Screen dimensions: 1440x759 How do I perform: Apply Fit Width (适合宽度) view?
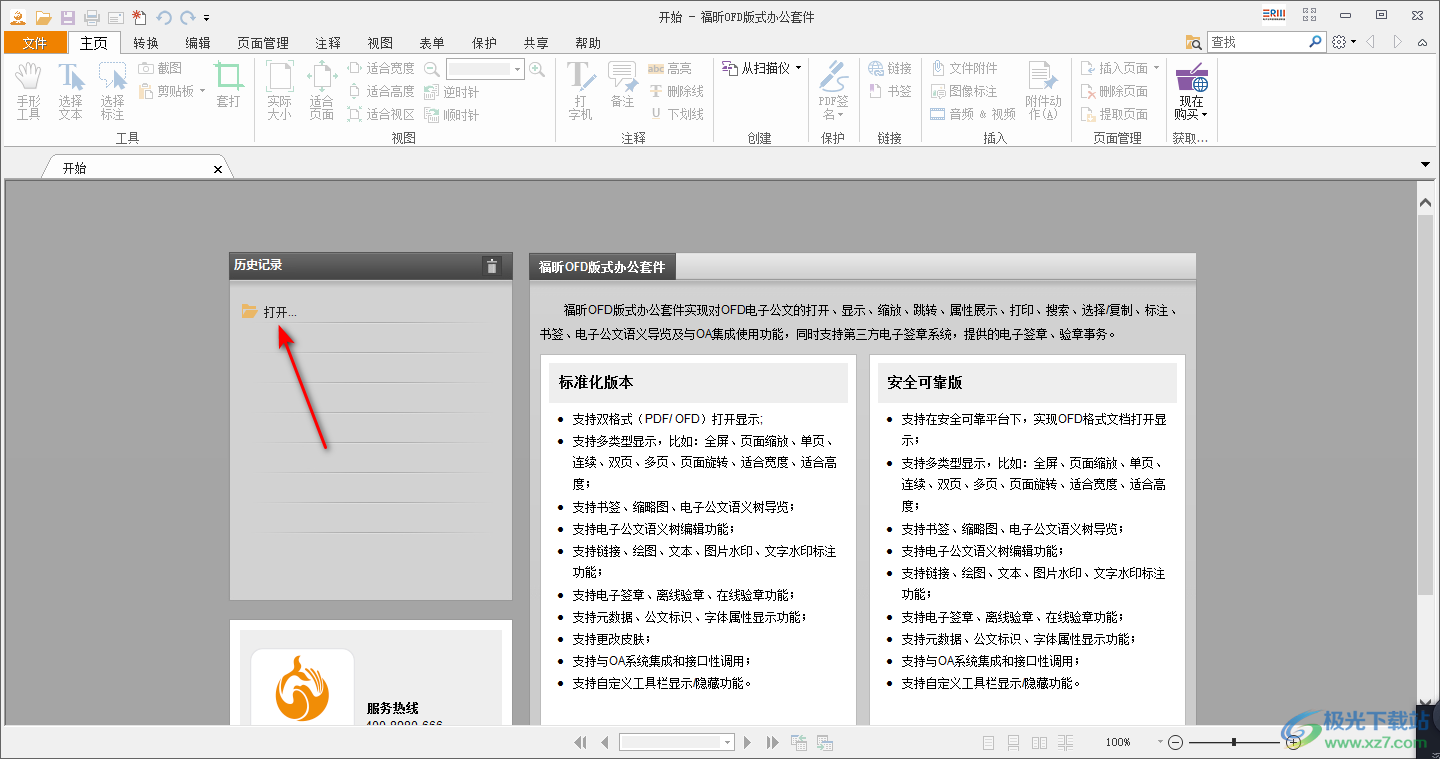(x=380, y=68)
